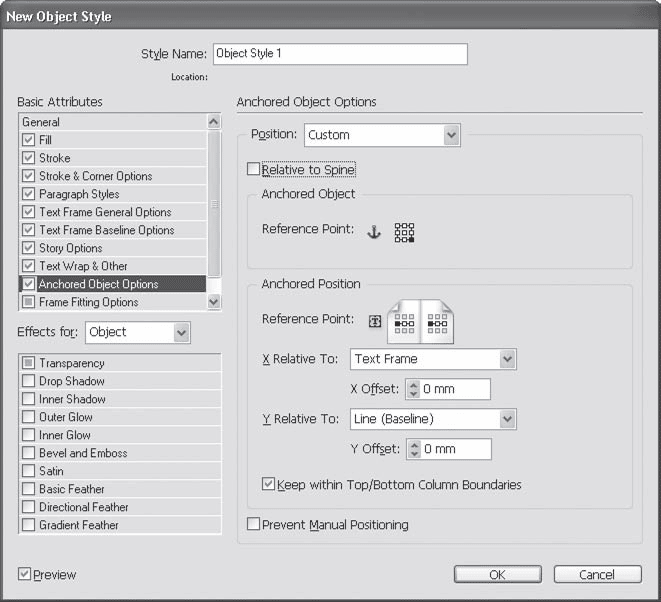The height and width of the screenshot is (602, 661).
Task: Enable Prevent Manual Positioning
Action: (254, 524)
